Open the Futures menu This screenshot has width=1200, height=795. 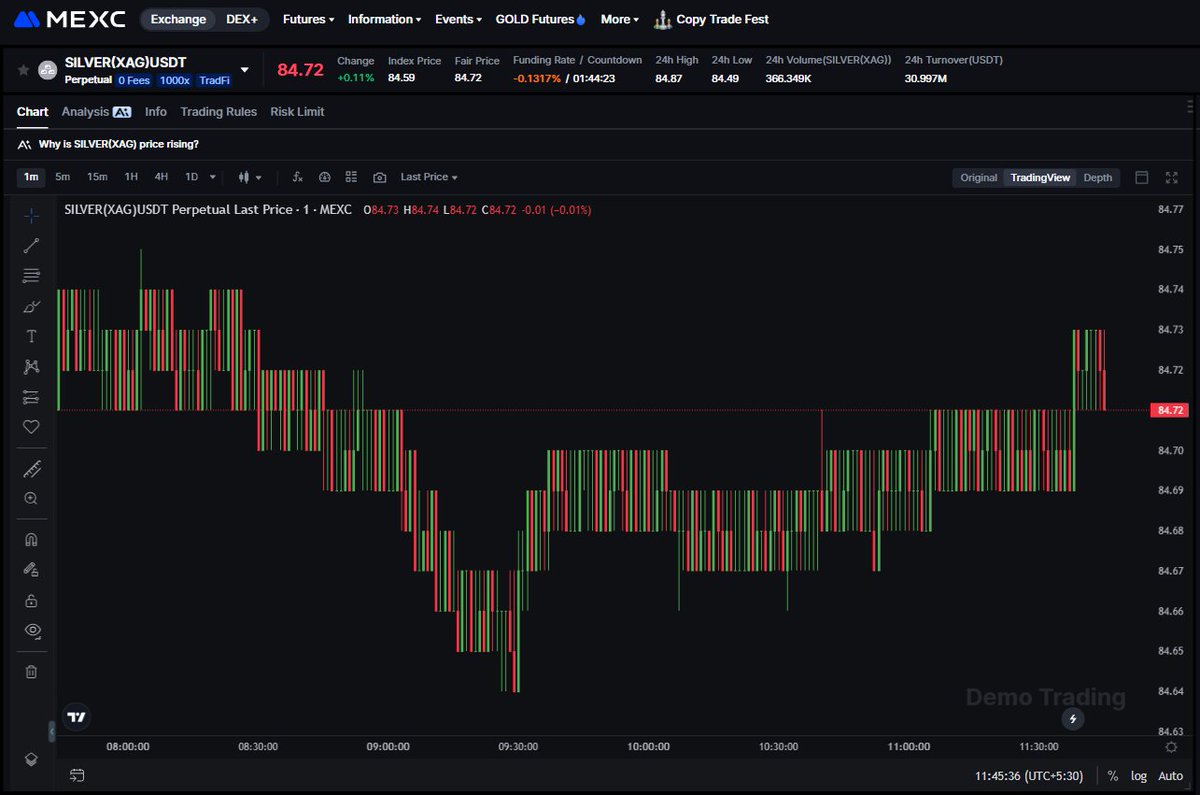coord(309,19)
